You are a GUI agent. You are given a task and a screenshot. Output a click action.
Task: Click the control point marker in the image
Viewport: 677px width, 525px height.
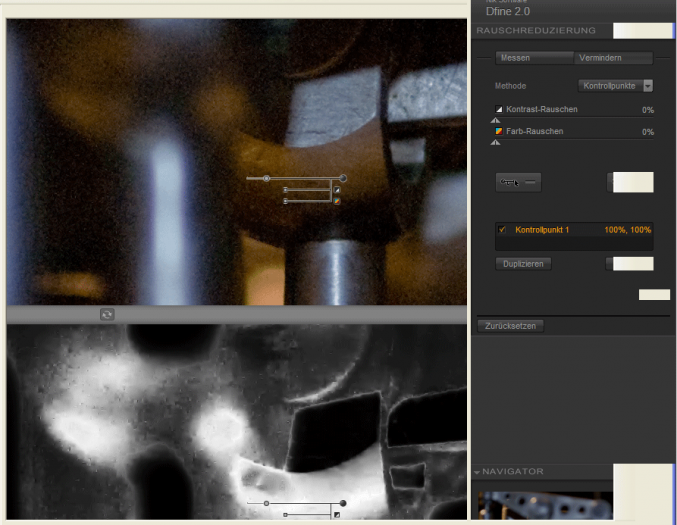[x=343, y=179]
